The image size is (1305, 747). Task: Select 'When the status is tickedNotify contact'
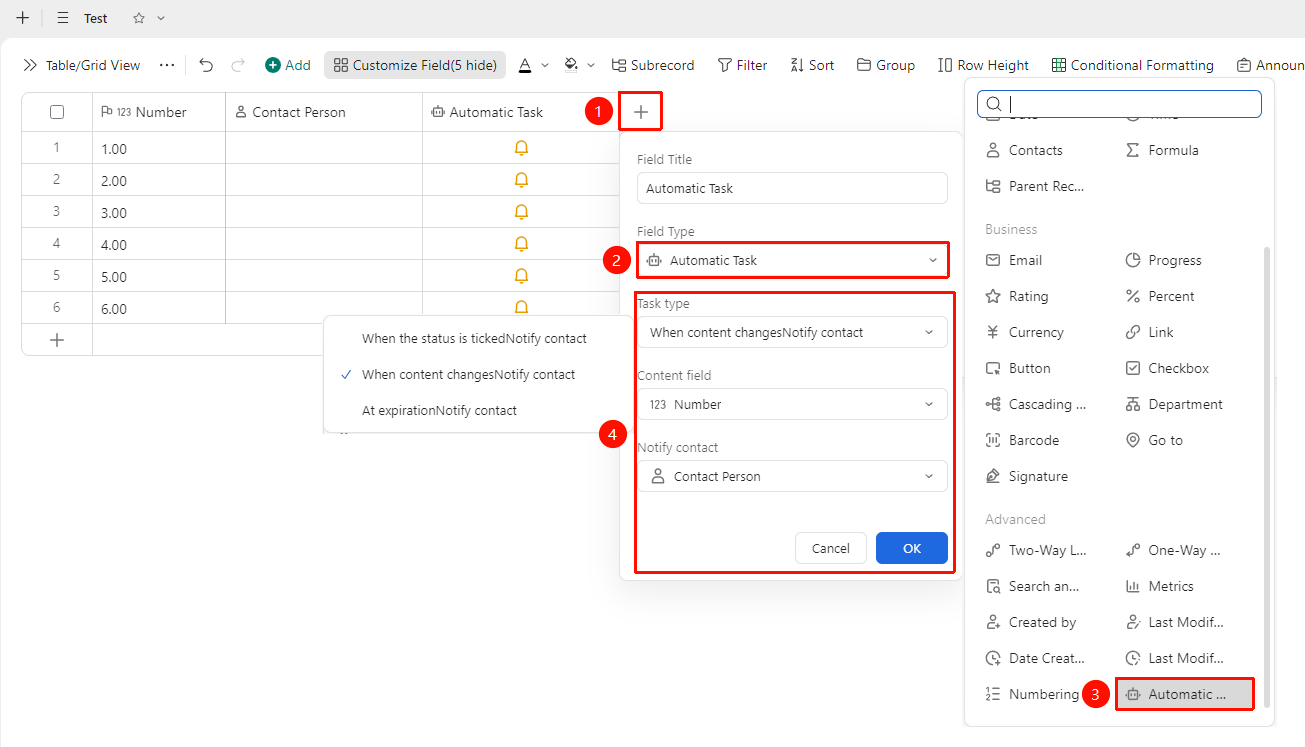[475, 338]
